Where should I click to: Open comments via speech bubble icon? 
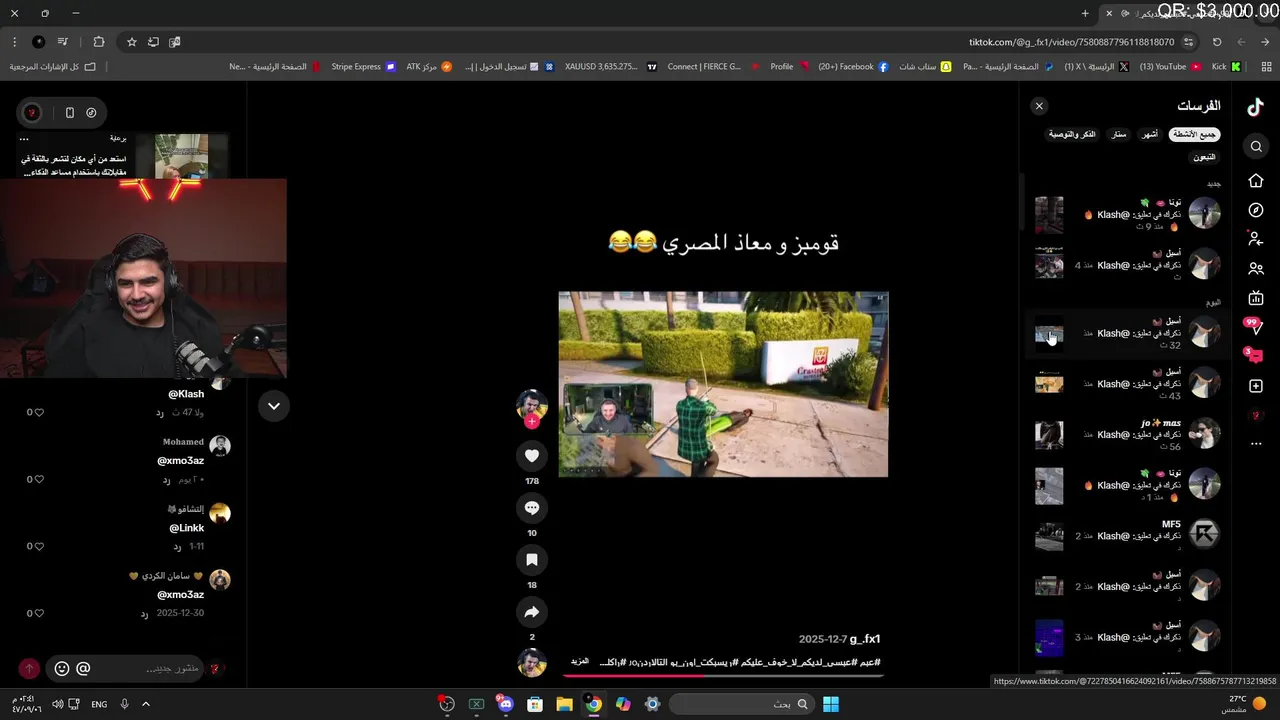click(532, 508)
